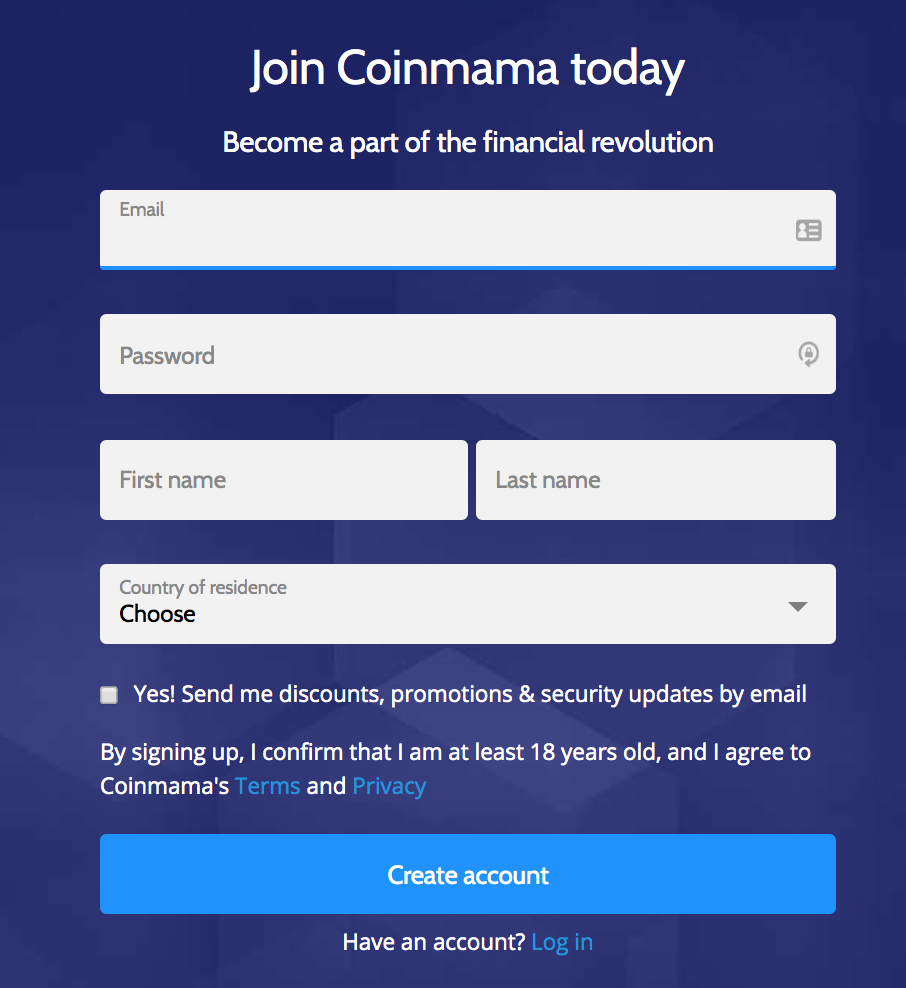This screenshot has width=906, height=988.
Task: Select the First name text box
Action: point(283,480)
